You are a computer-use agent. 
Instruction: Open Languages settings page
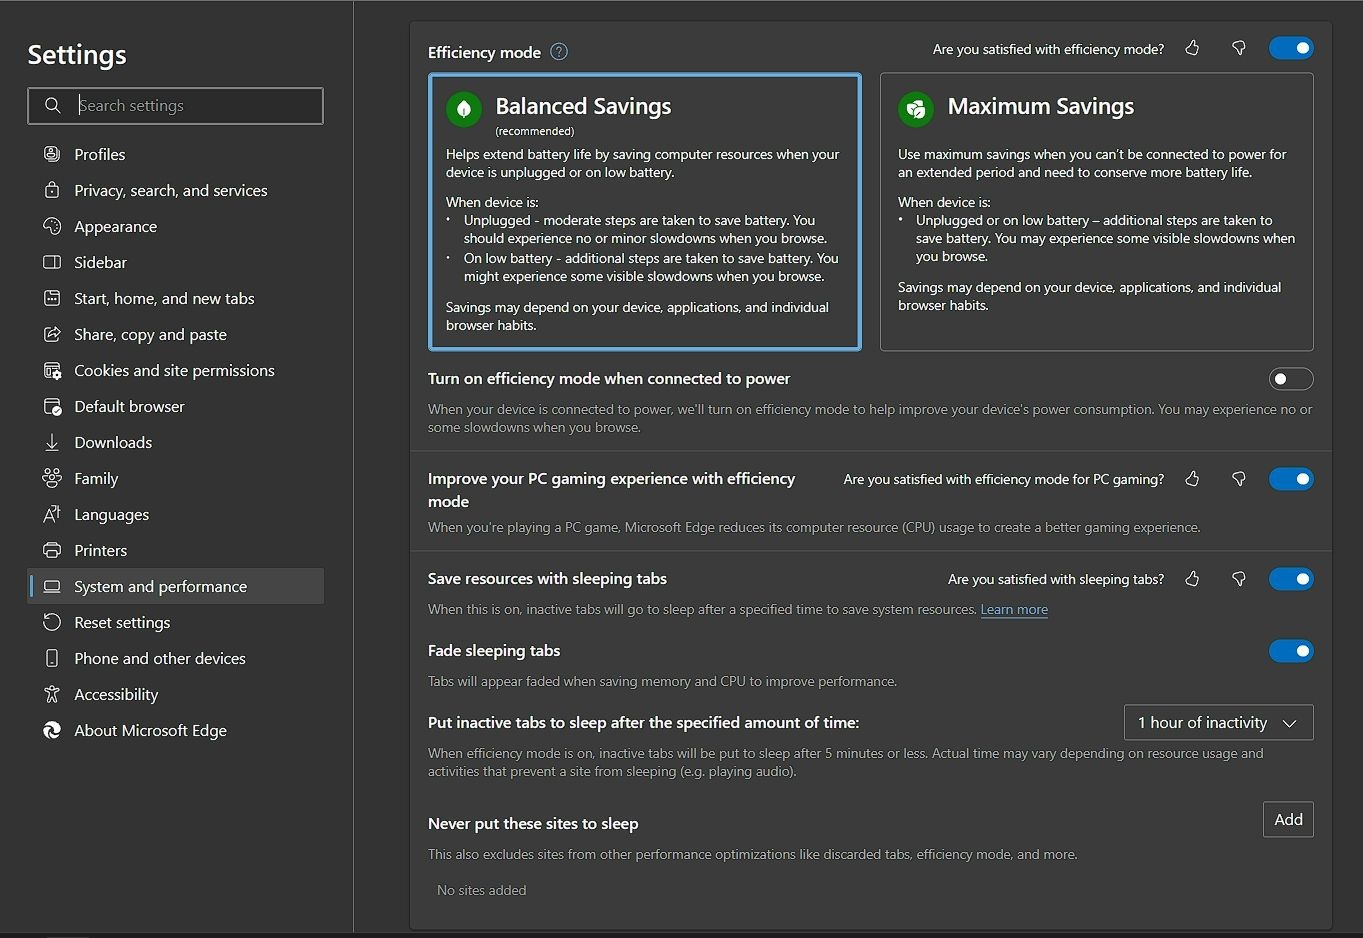tap(176, 514)
